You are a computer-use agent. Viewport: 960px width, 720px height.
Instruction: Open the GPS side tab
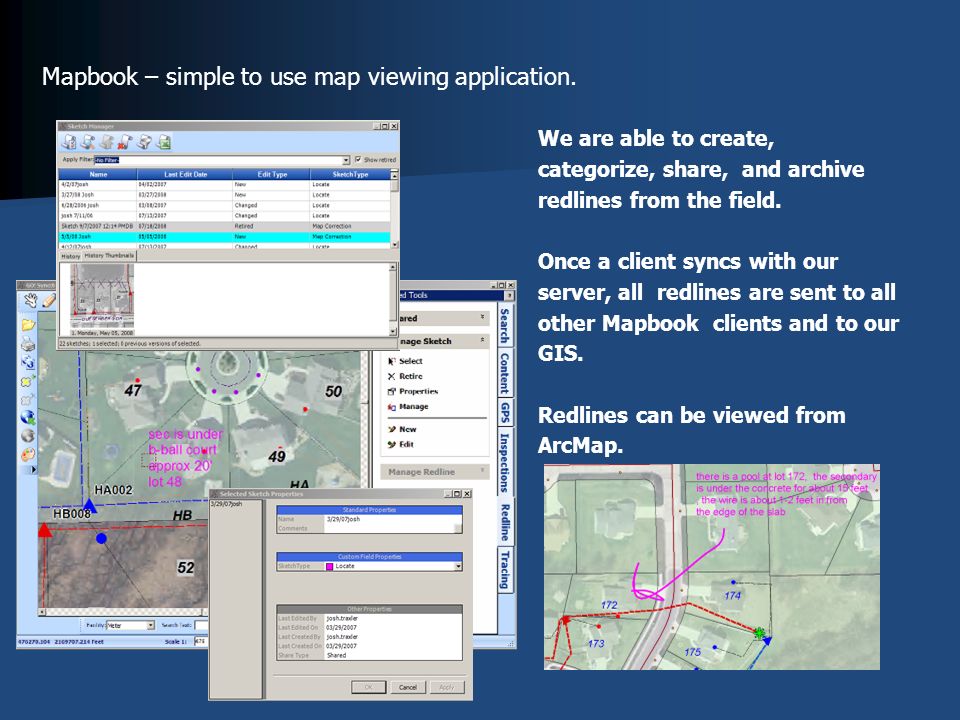(x=504, y=412)
